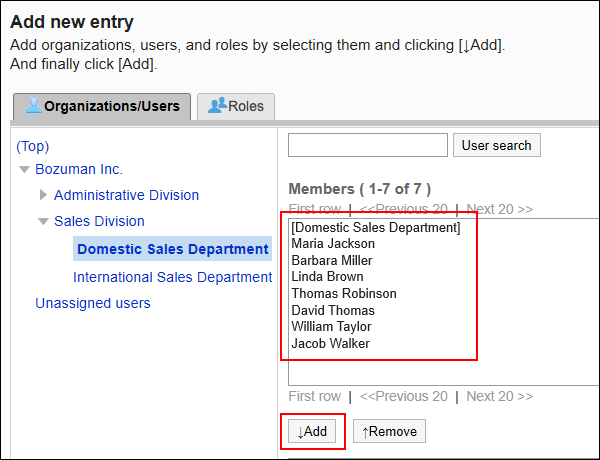Expand the Administrative Division node
Screen dimensions: 600x460
[x=43, y=195]
